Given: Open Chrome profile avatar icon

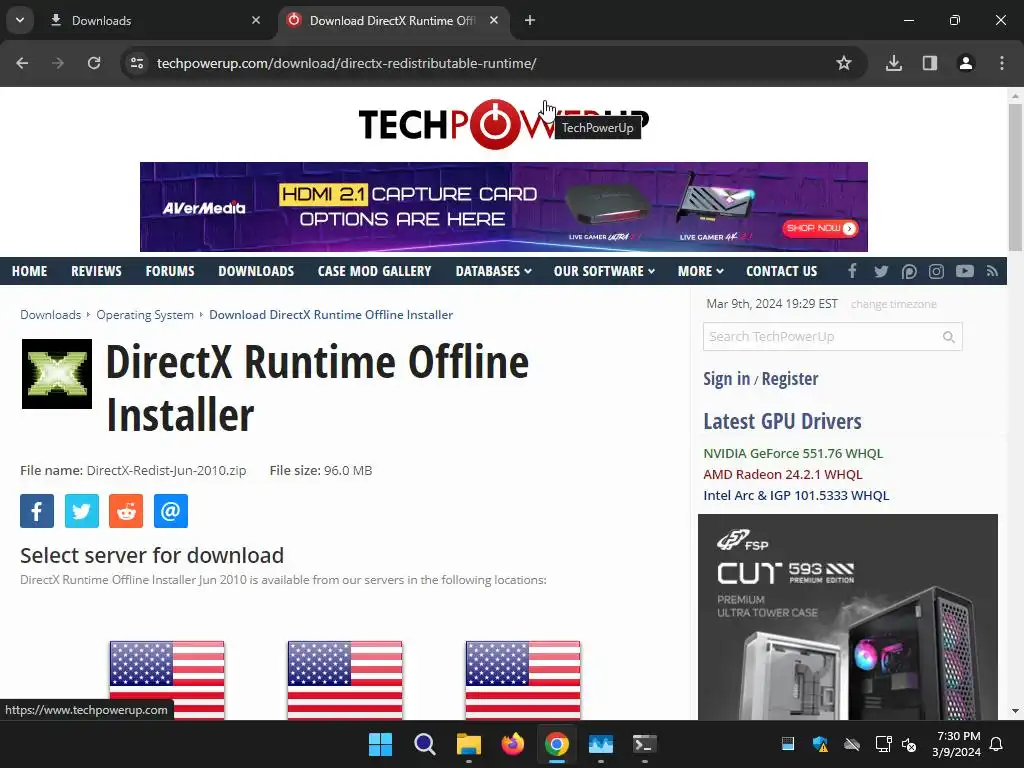Looking at the screenshot, I should coord(966,63).
